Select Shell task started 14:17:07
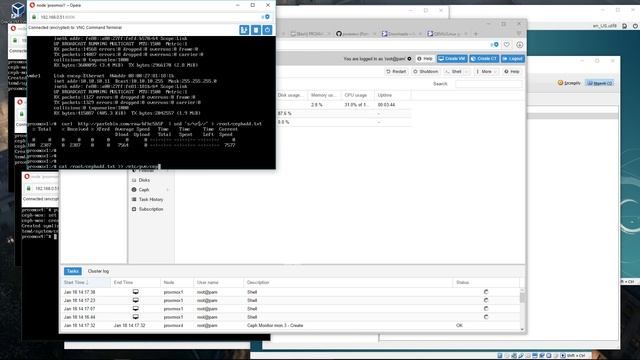Image resolution: width=640 pixels, height=360 pixels. (x=291, y=309)
